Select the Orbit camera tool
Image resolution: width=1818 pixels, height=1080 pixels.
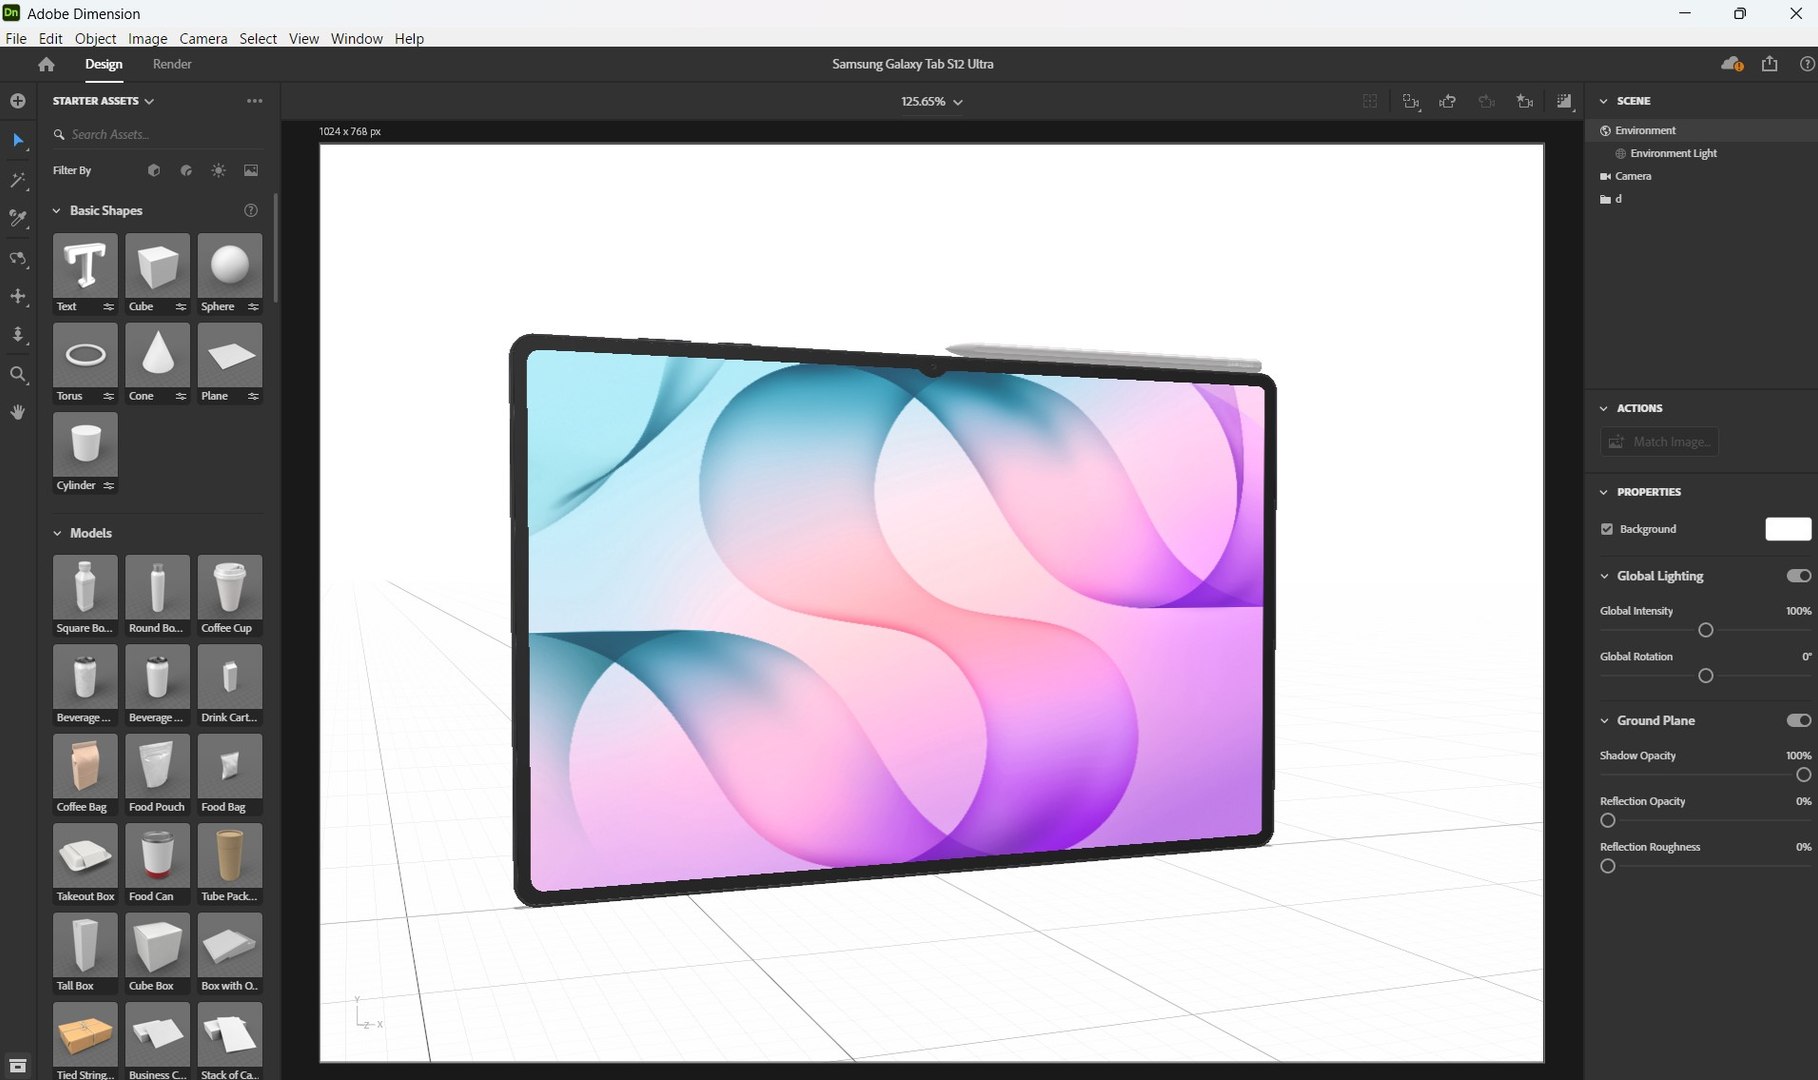tap(18, 258)
